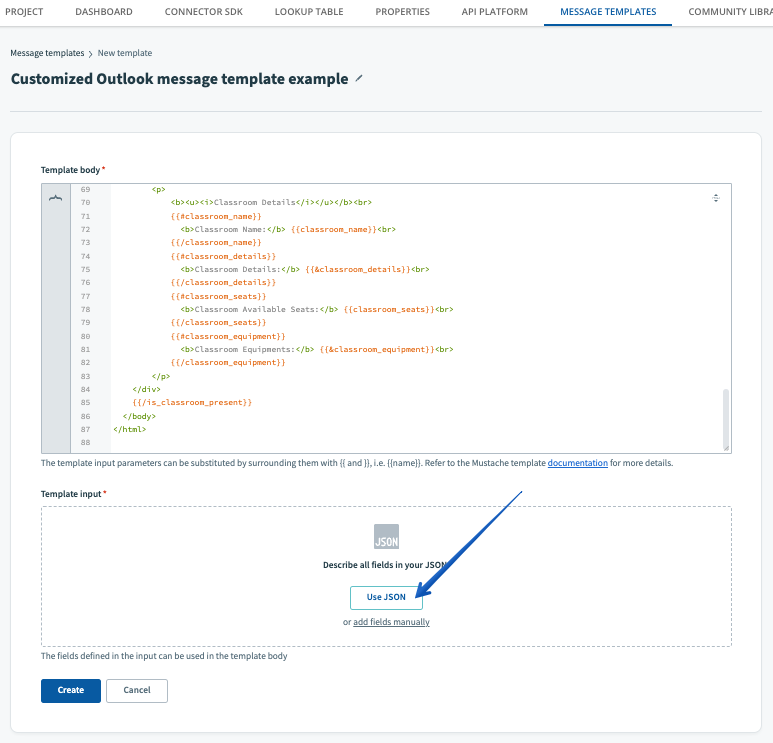
Task: Open the COMMUNITY LIBRARY tab
Action: pos(730,12)
